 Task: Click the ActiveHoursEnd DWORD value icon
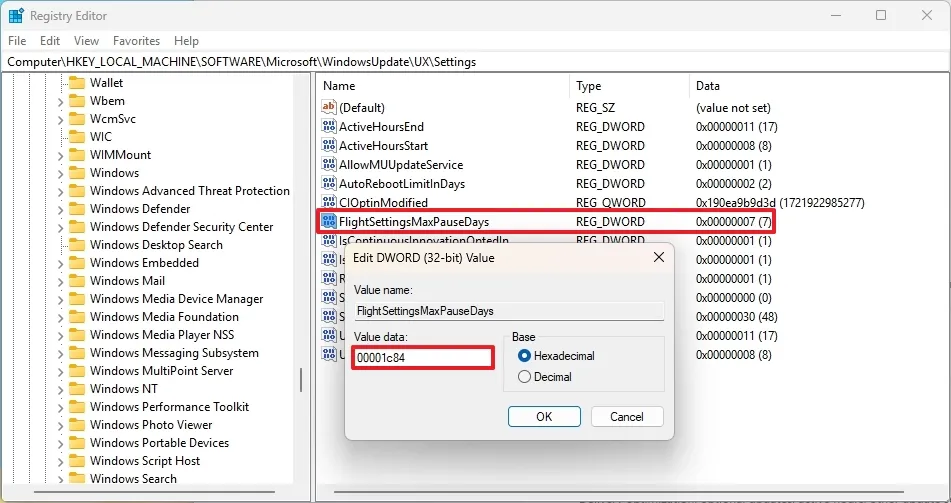[329, 127]
